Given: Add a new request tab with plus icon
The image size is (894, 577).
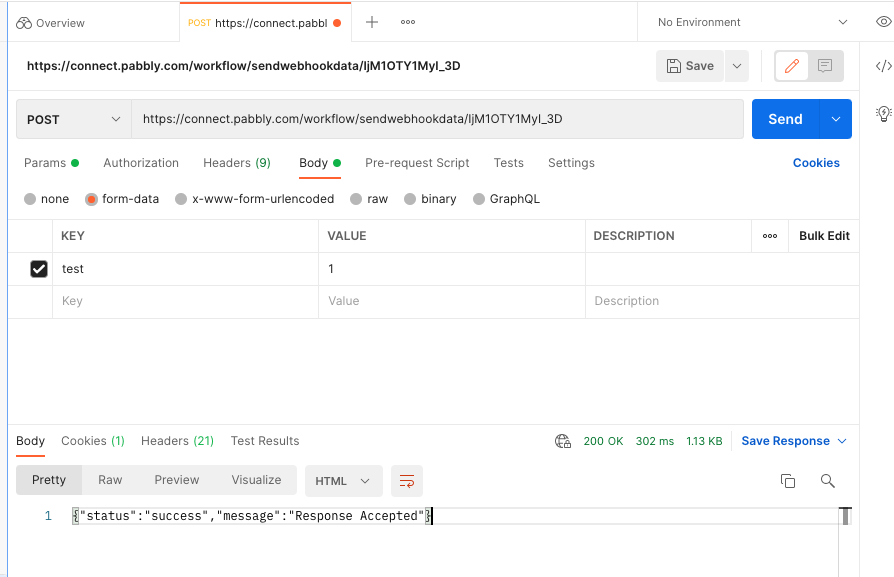Looking at the screenshot, I should click(x=372, y=22).
